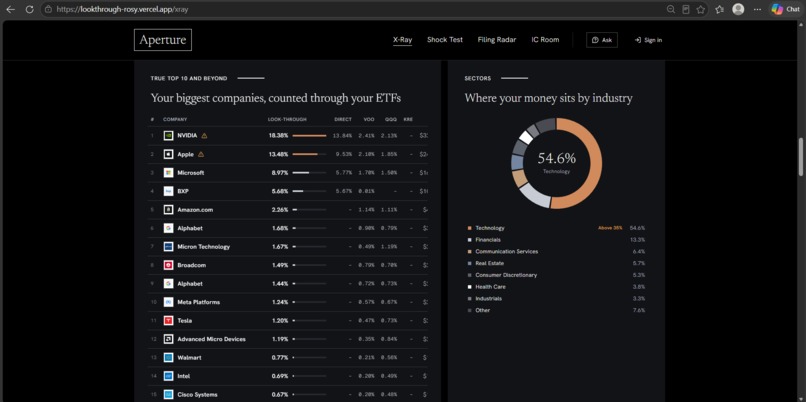Click the browser refresh icon
806x402 pixels.
point(29,9)
